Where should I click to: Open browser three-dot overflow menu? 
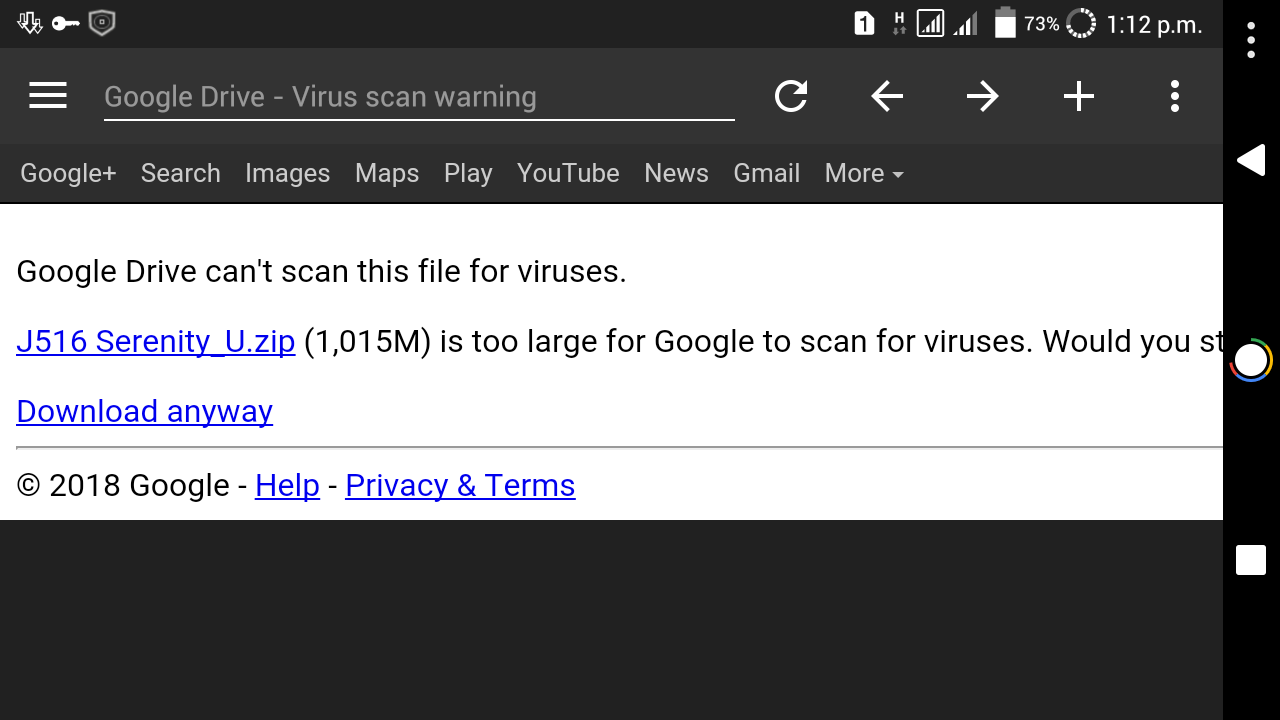click(x=1175, y=96)
